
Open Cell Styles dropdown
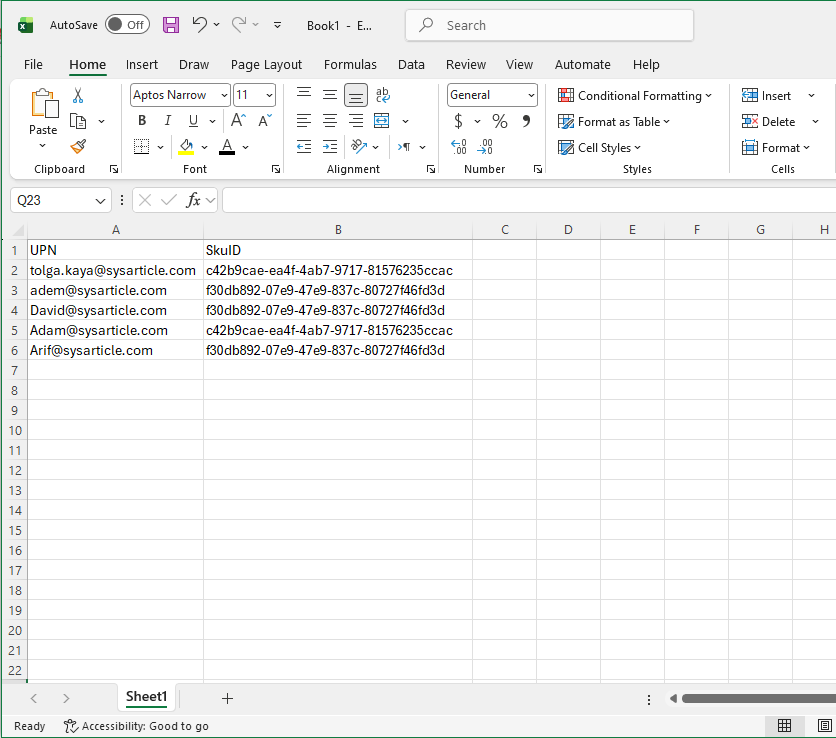tap(599, 147)
